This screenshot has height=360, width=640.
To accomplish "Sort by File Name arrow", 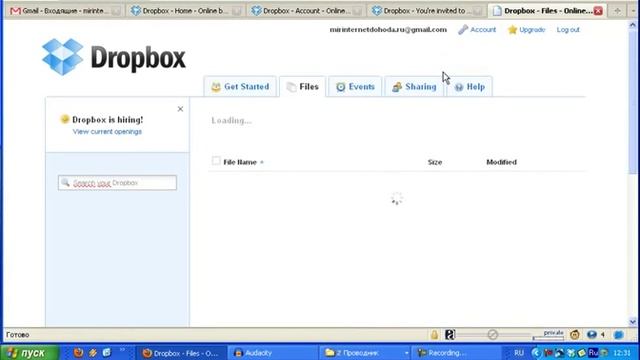I will click(262, 162).
